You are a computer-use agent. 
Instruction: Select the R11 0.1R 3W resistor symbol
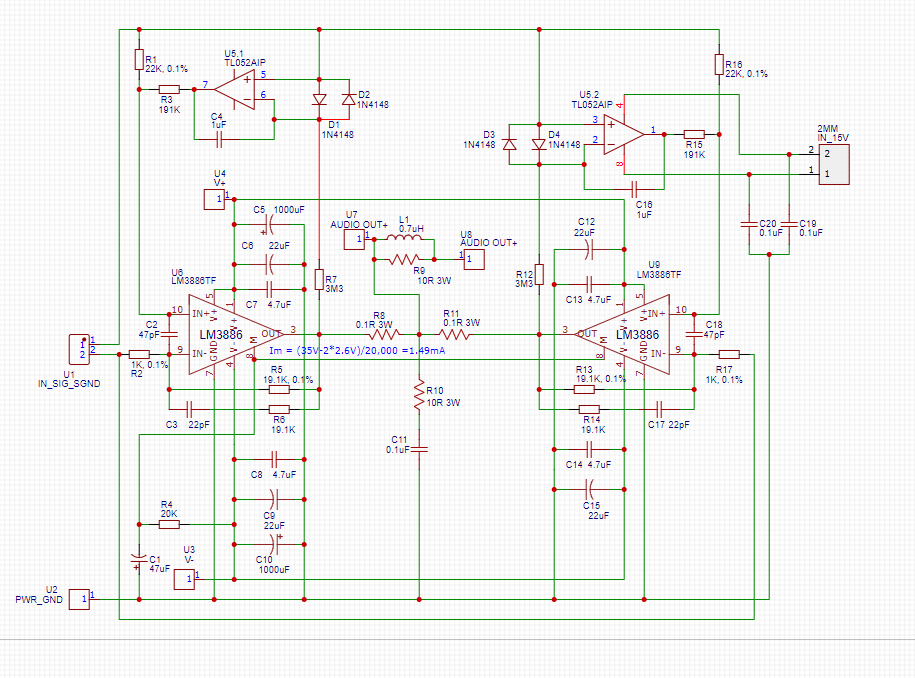click(x=454, y=334)
